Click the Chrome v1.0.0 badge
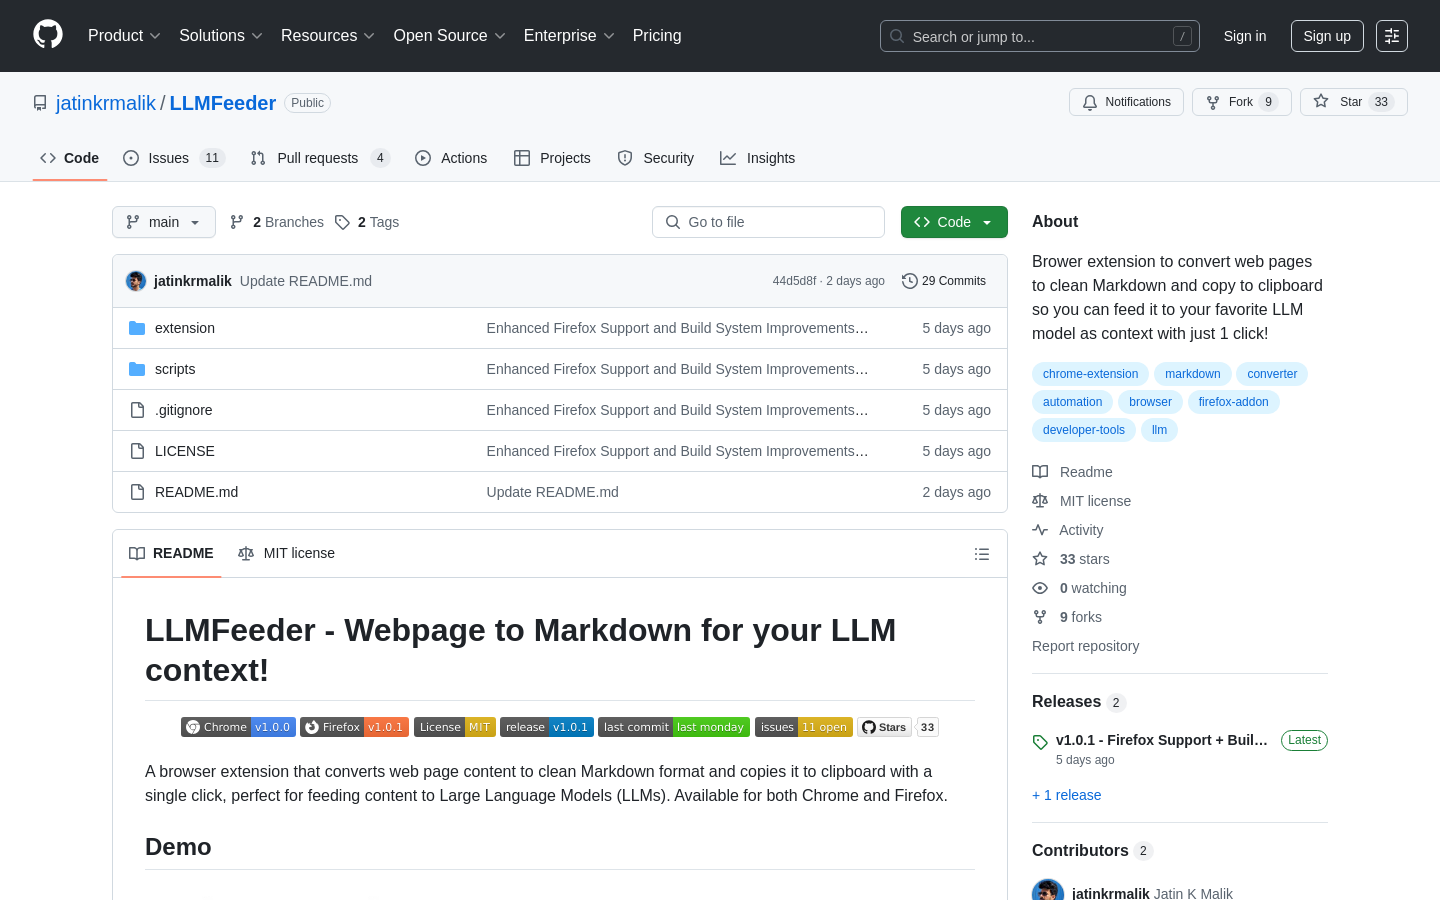Image resolution: width=1440 pixels, height=900 pixels. click(x=238, y=727)
